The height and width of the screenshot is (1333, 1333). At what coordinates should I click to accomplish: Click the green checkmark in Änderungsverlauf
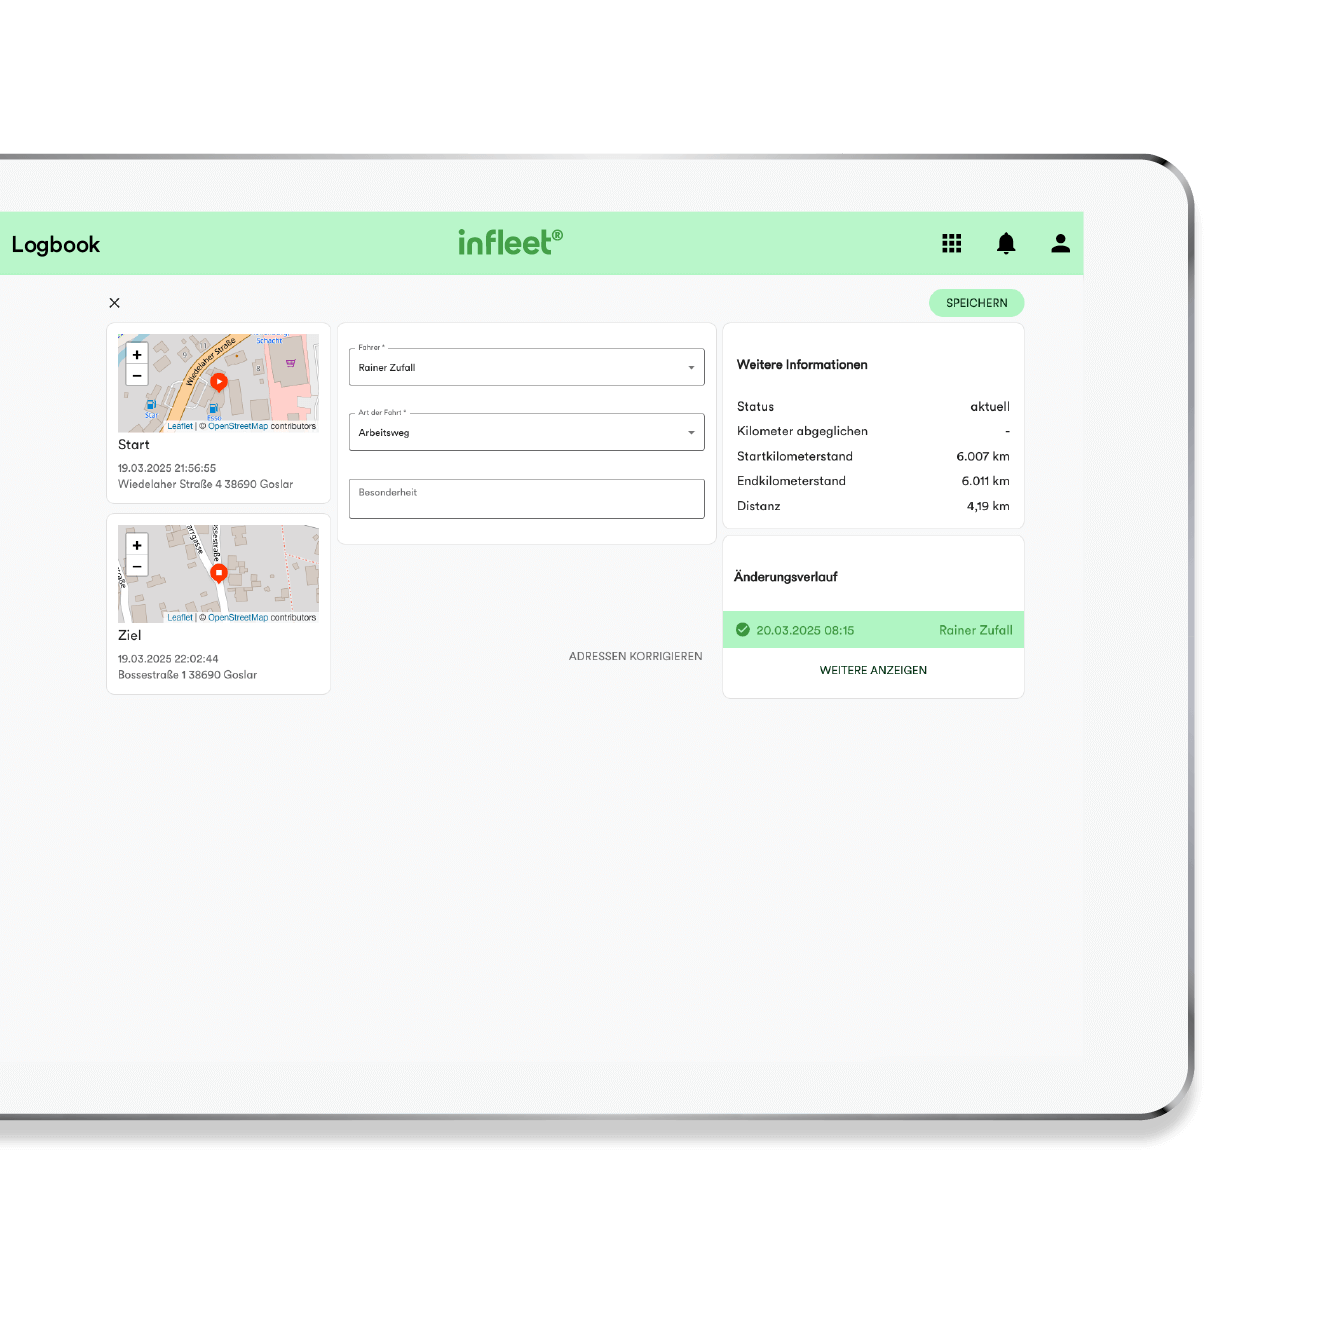[743, 630]
